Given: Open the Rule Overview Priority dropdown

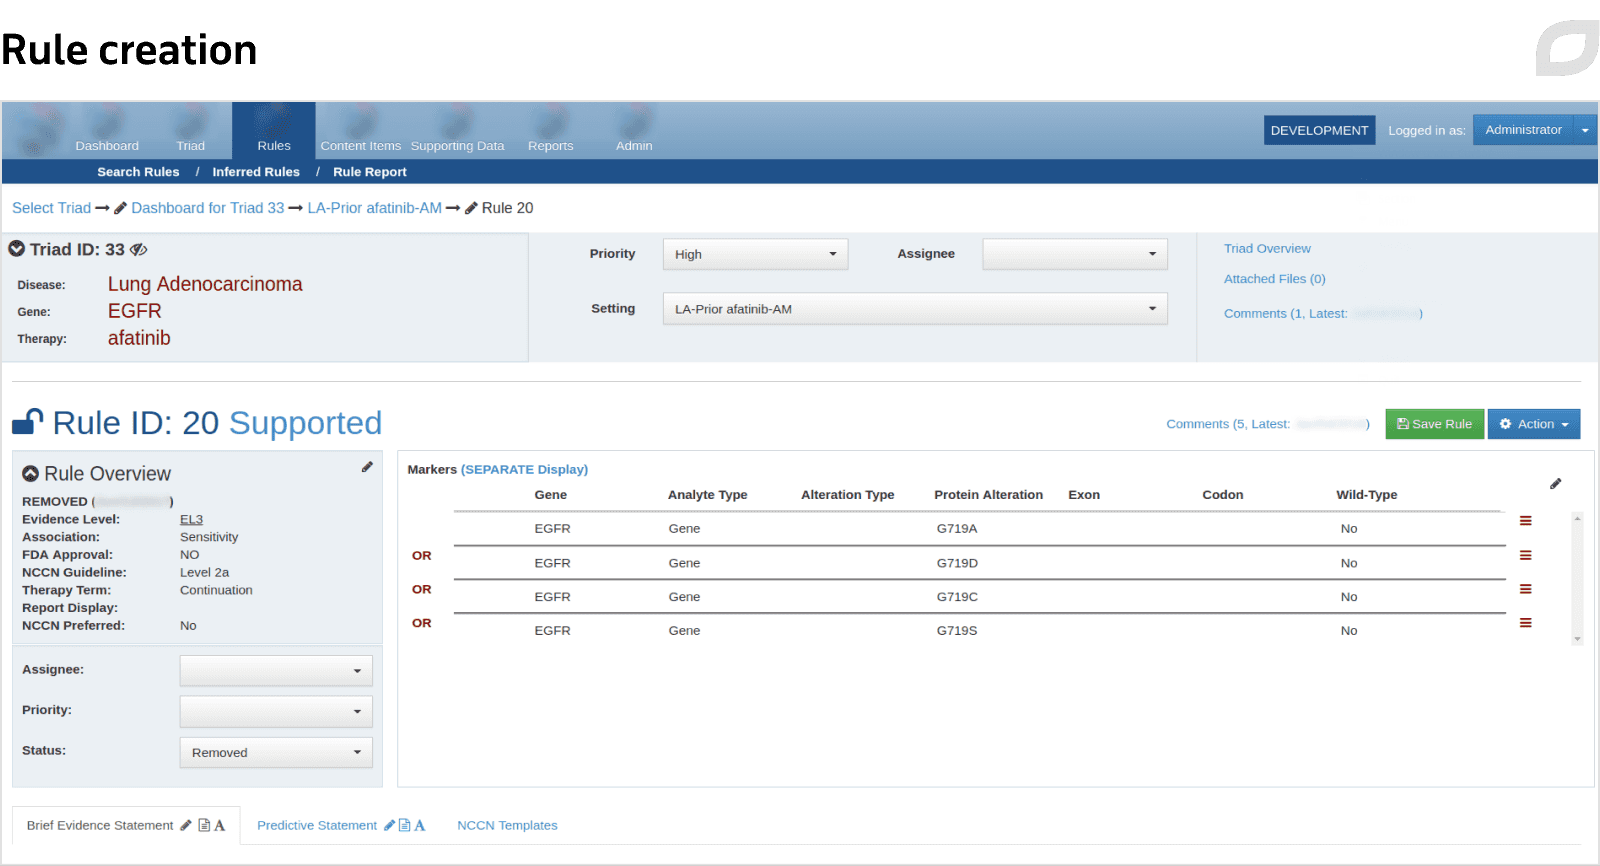Looking at the screenshot, I should click(x=276, y=712).
